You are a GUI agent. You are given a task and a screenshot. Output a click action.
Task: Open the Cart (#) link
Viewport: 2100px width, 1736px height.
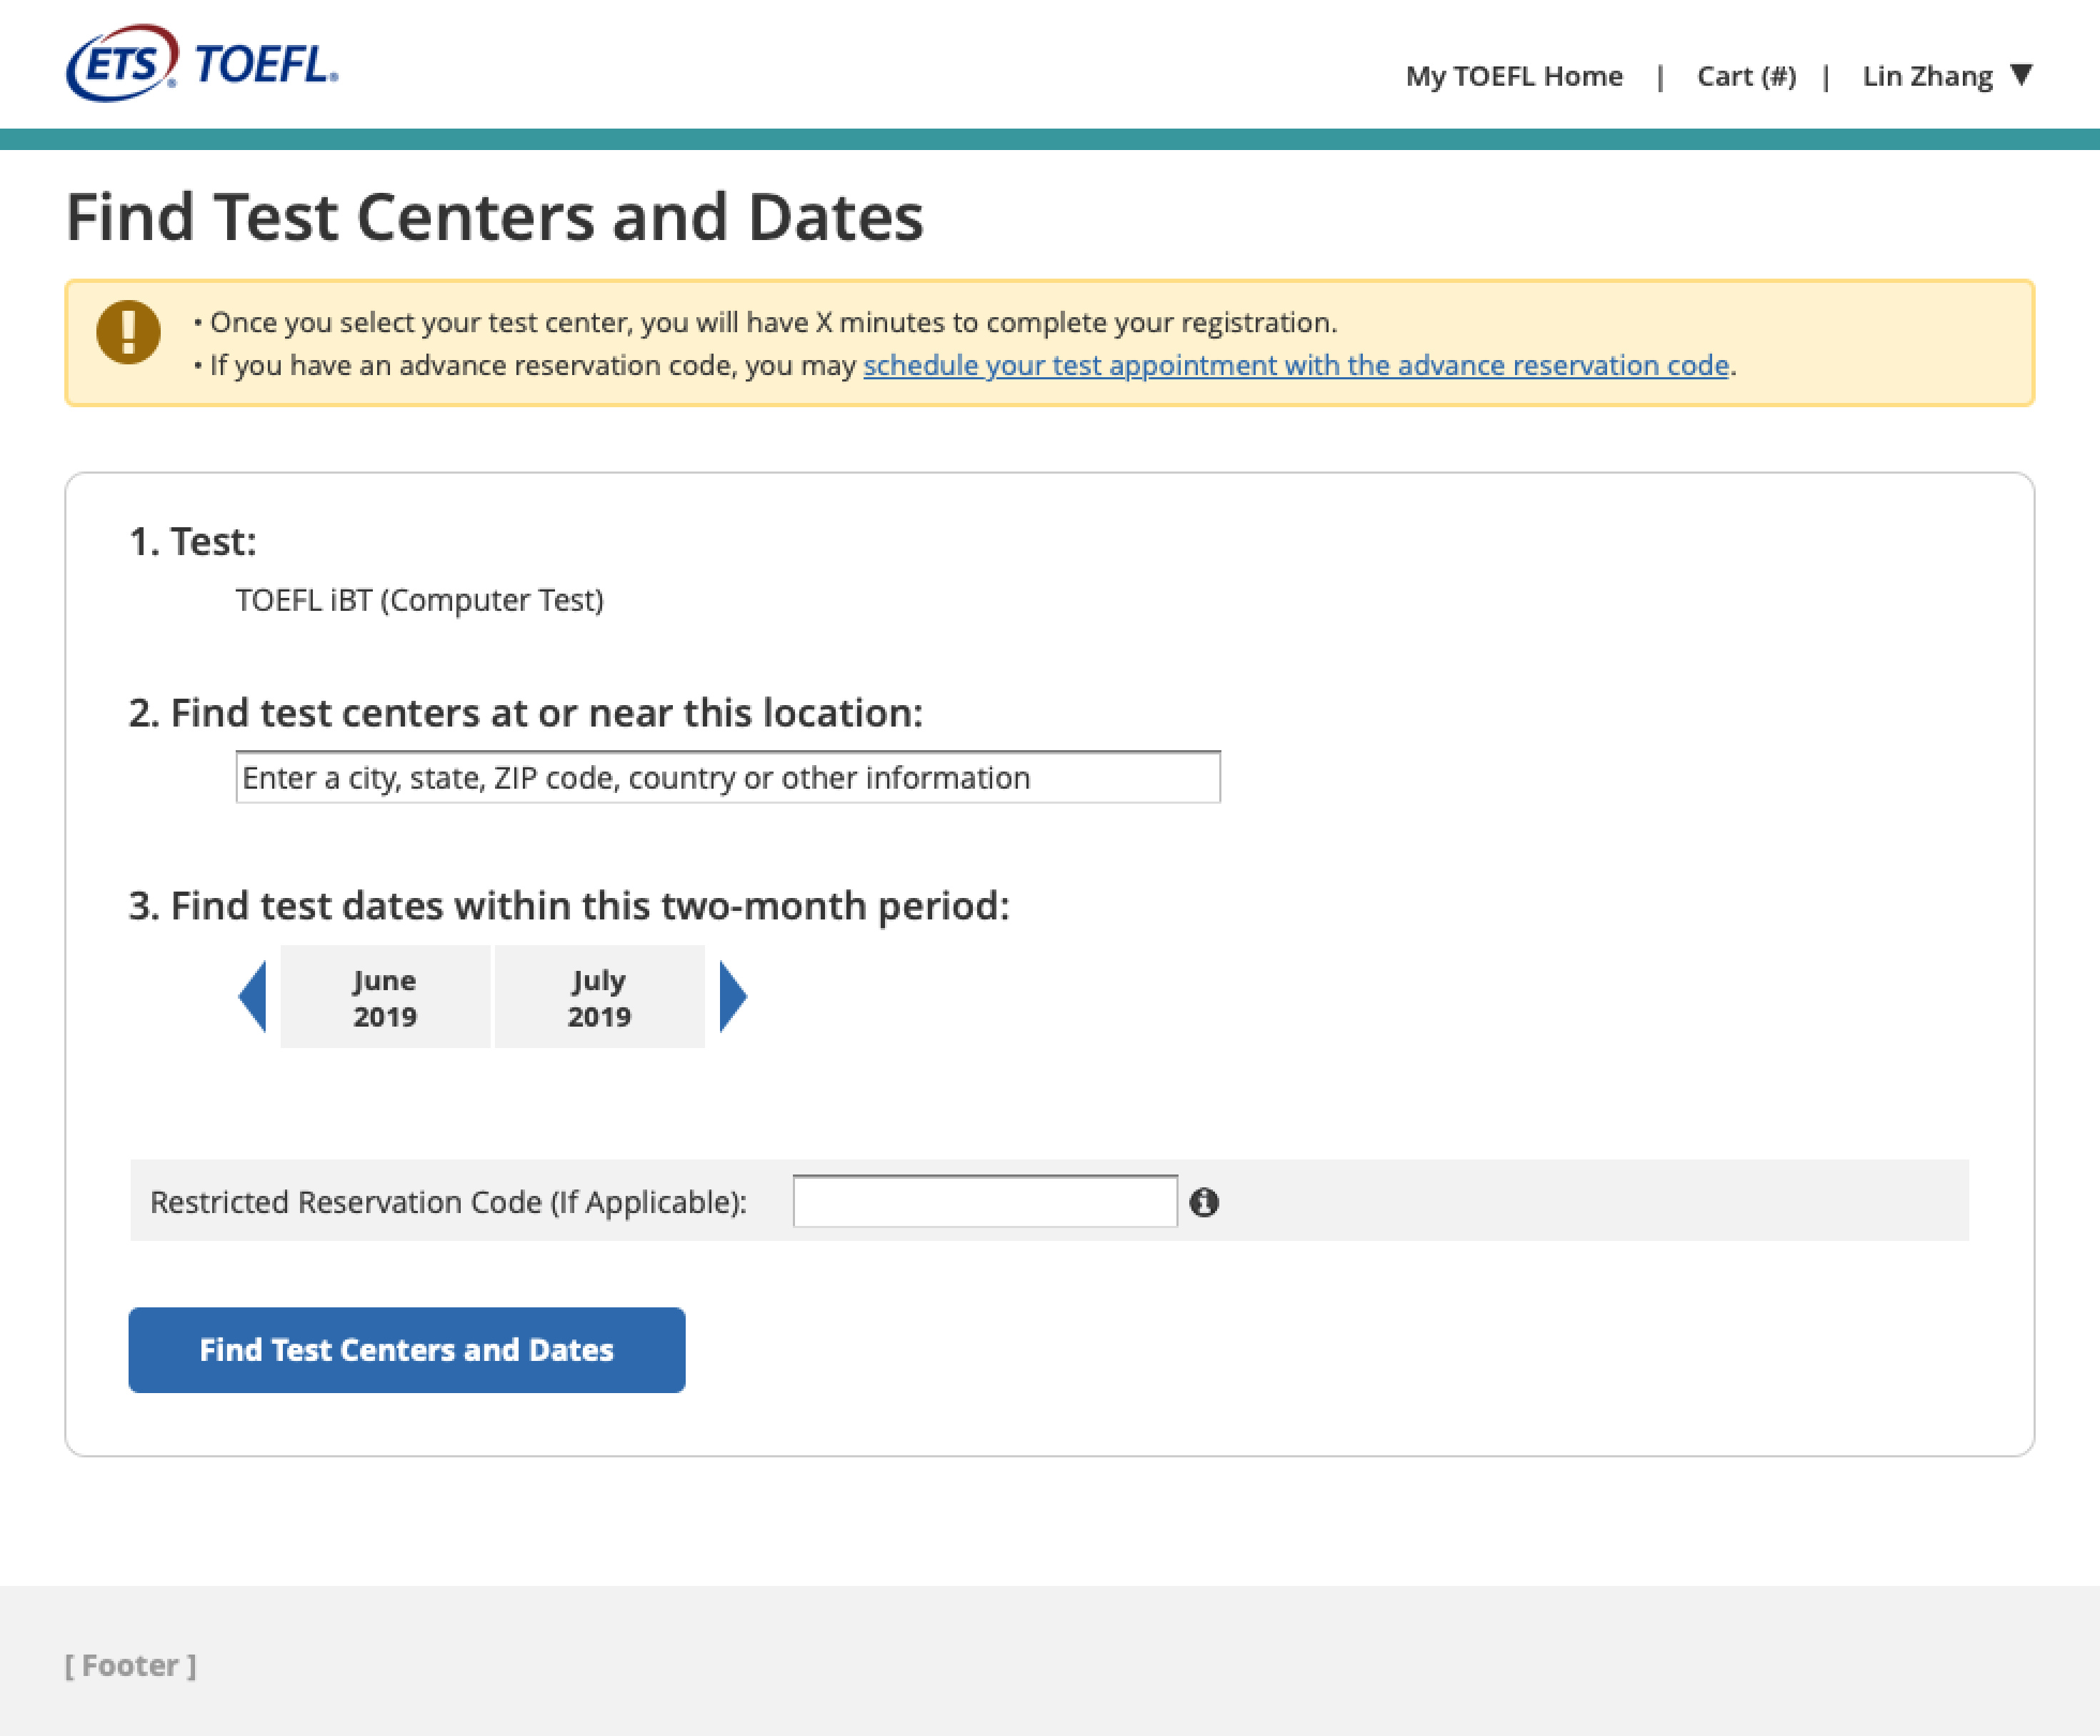click(1746, 76)
